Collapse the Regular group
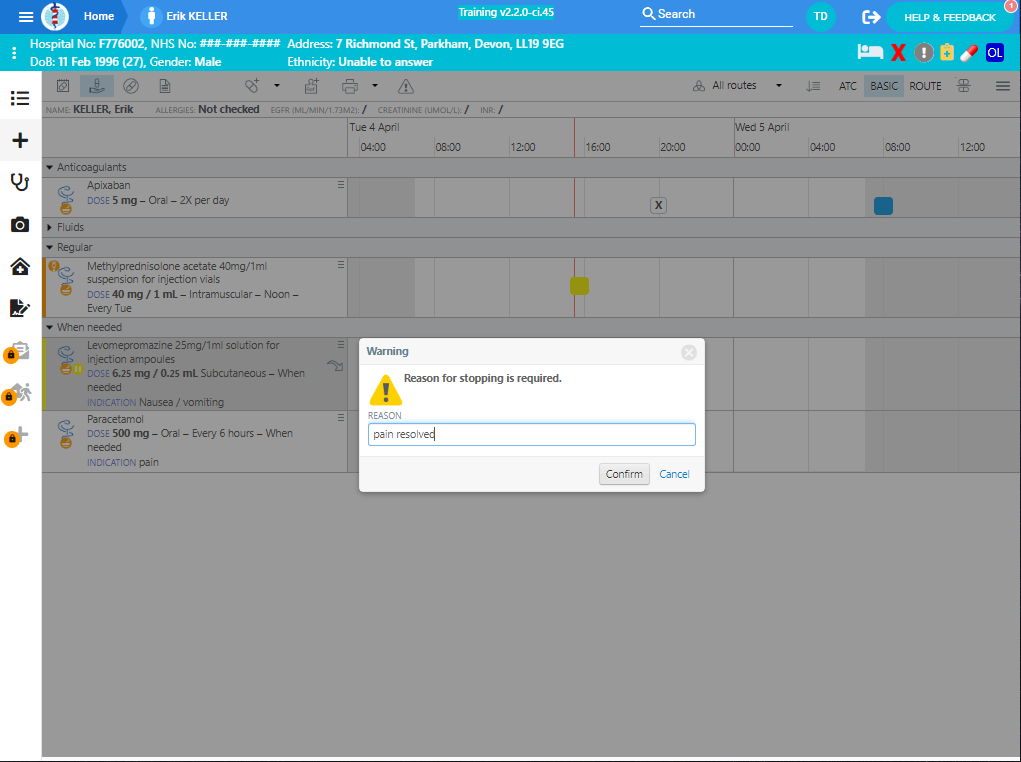 point(49,247)
